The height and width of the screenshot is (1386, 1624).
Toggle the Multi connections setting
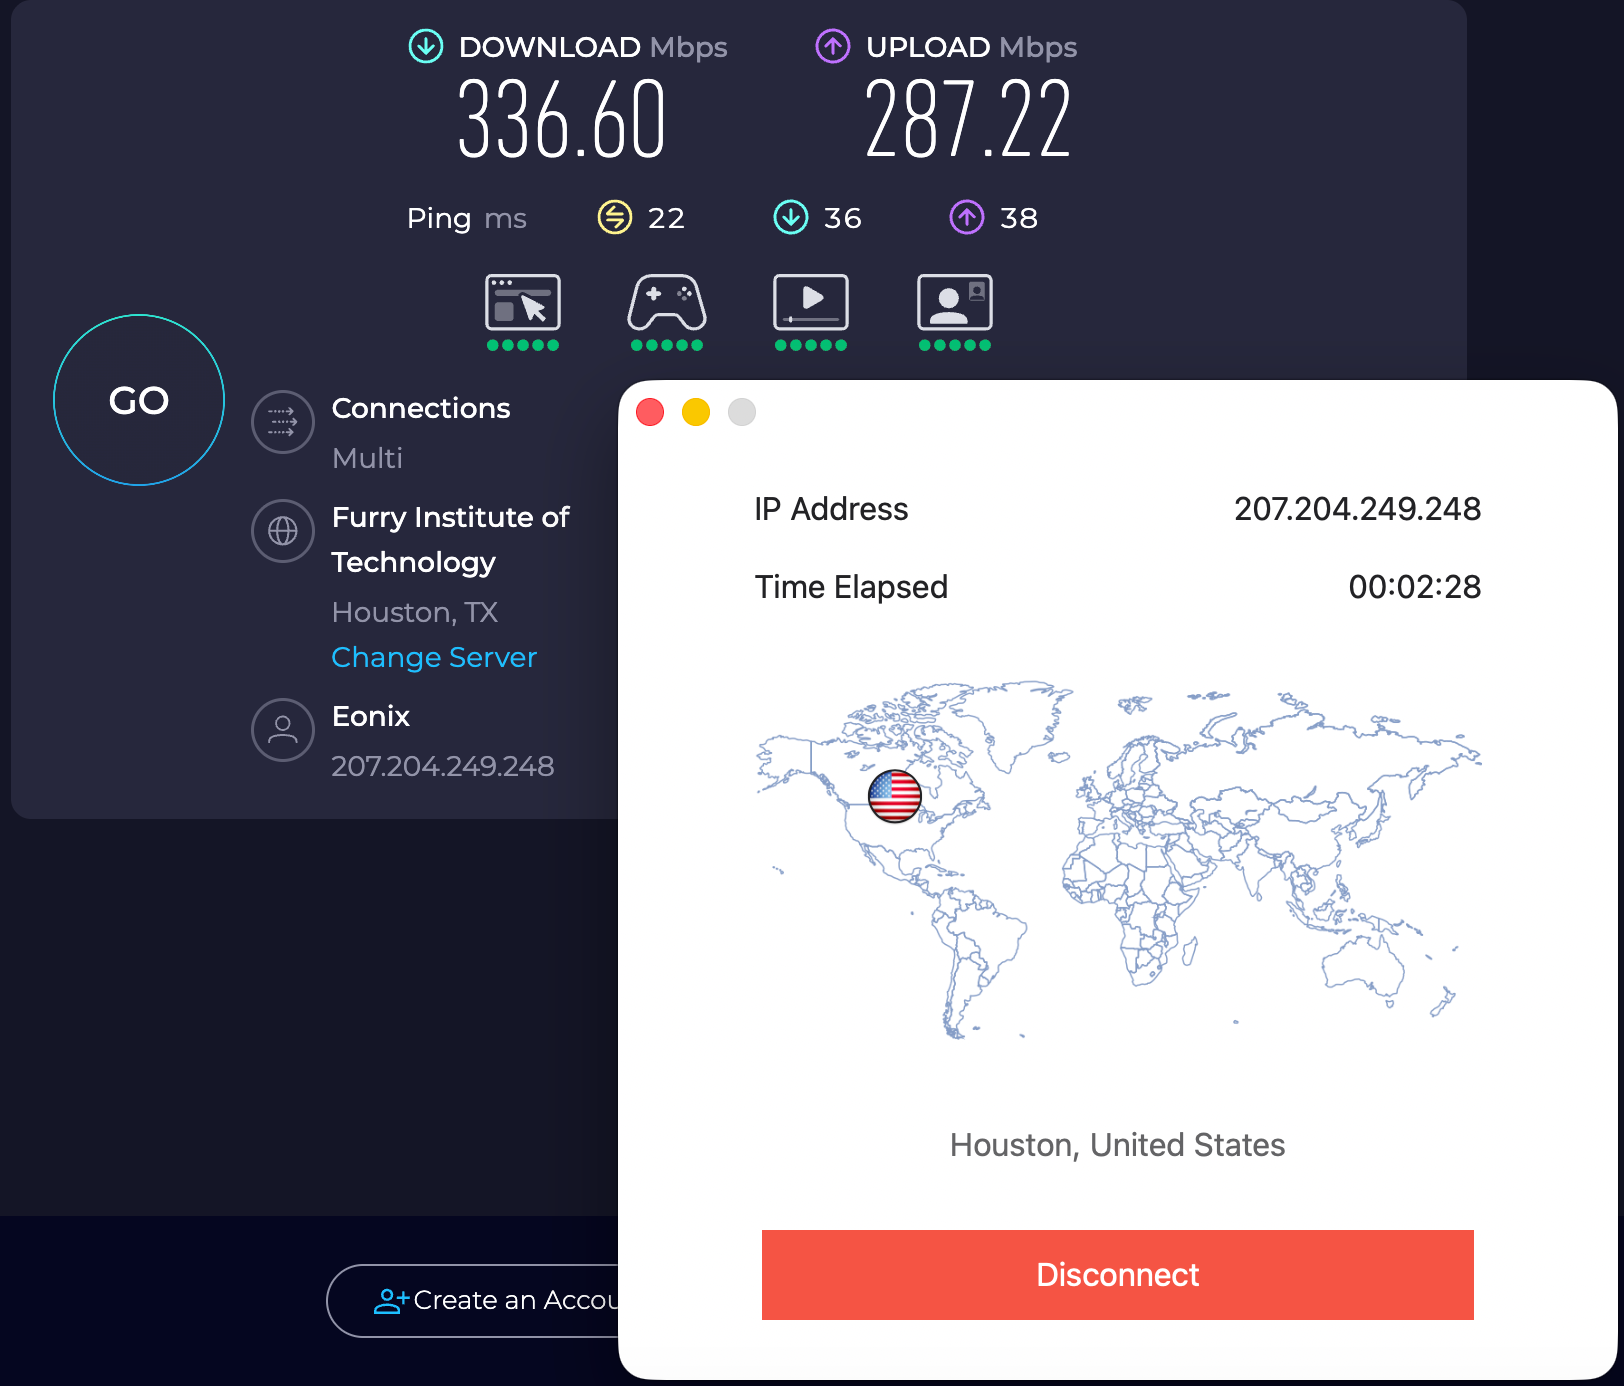pos(367,458)
